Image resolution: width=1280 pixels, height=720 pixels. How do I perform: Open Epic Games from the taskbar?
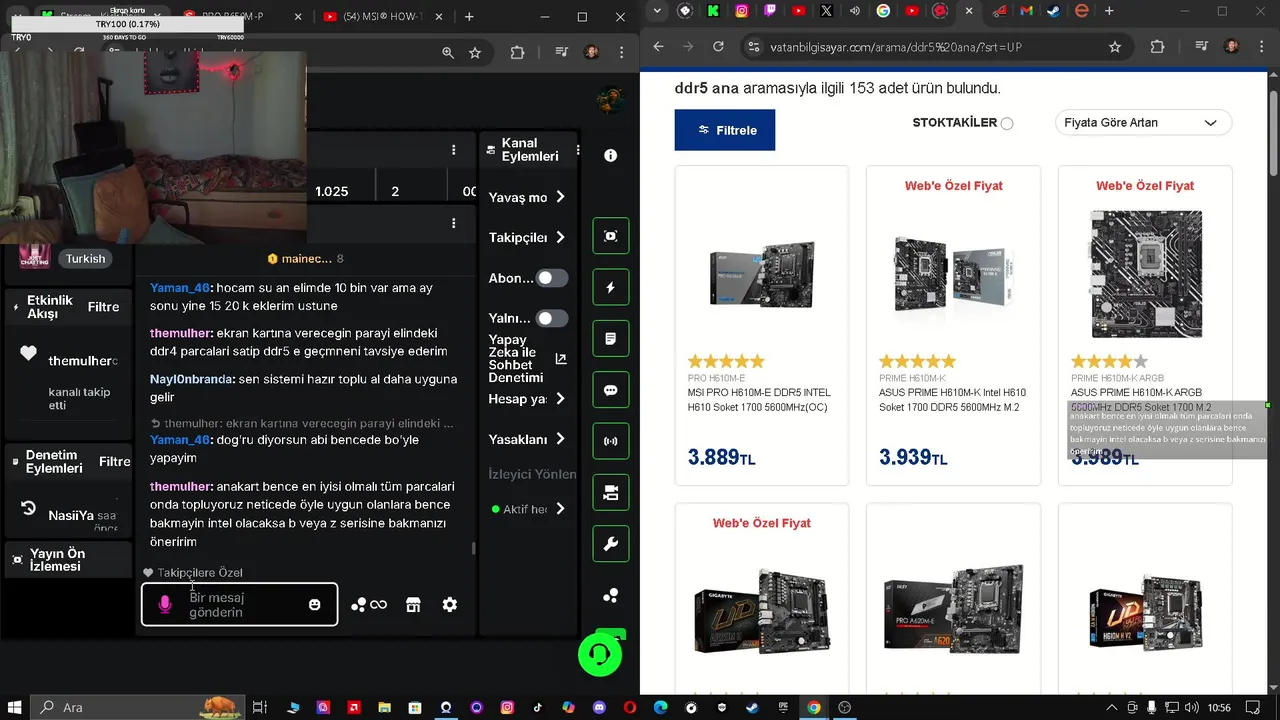[x=784, y=707]
